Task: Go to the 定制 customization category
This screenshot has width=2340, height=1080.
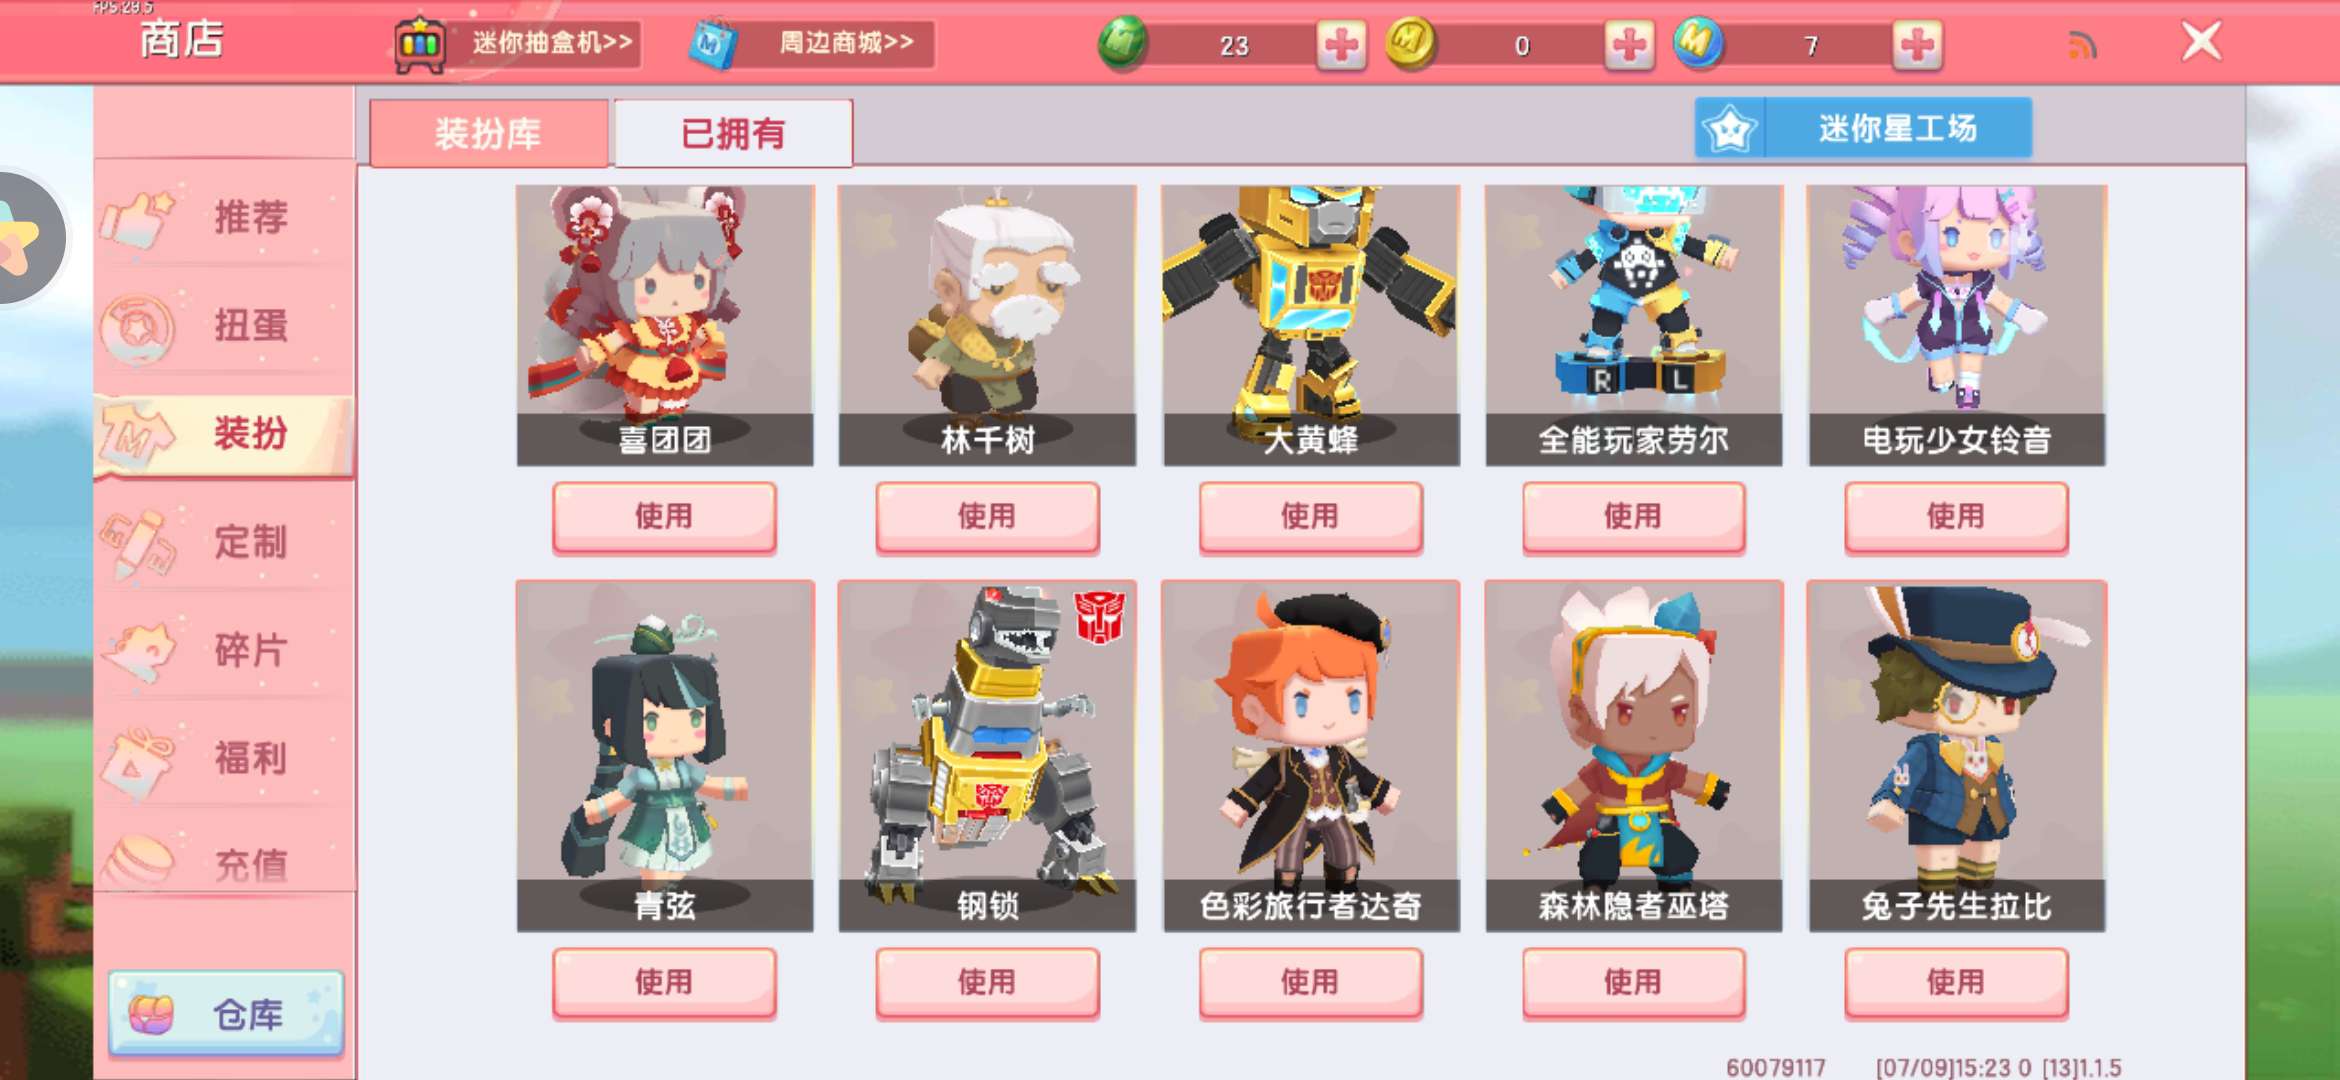Action: [225, 542]
